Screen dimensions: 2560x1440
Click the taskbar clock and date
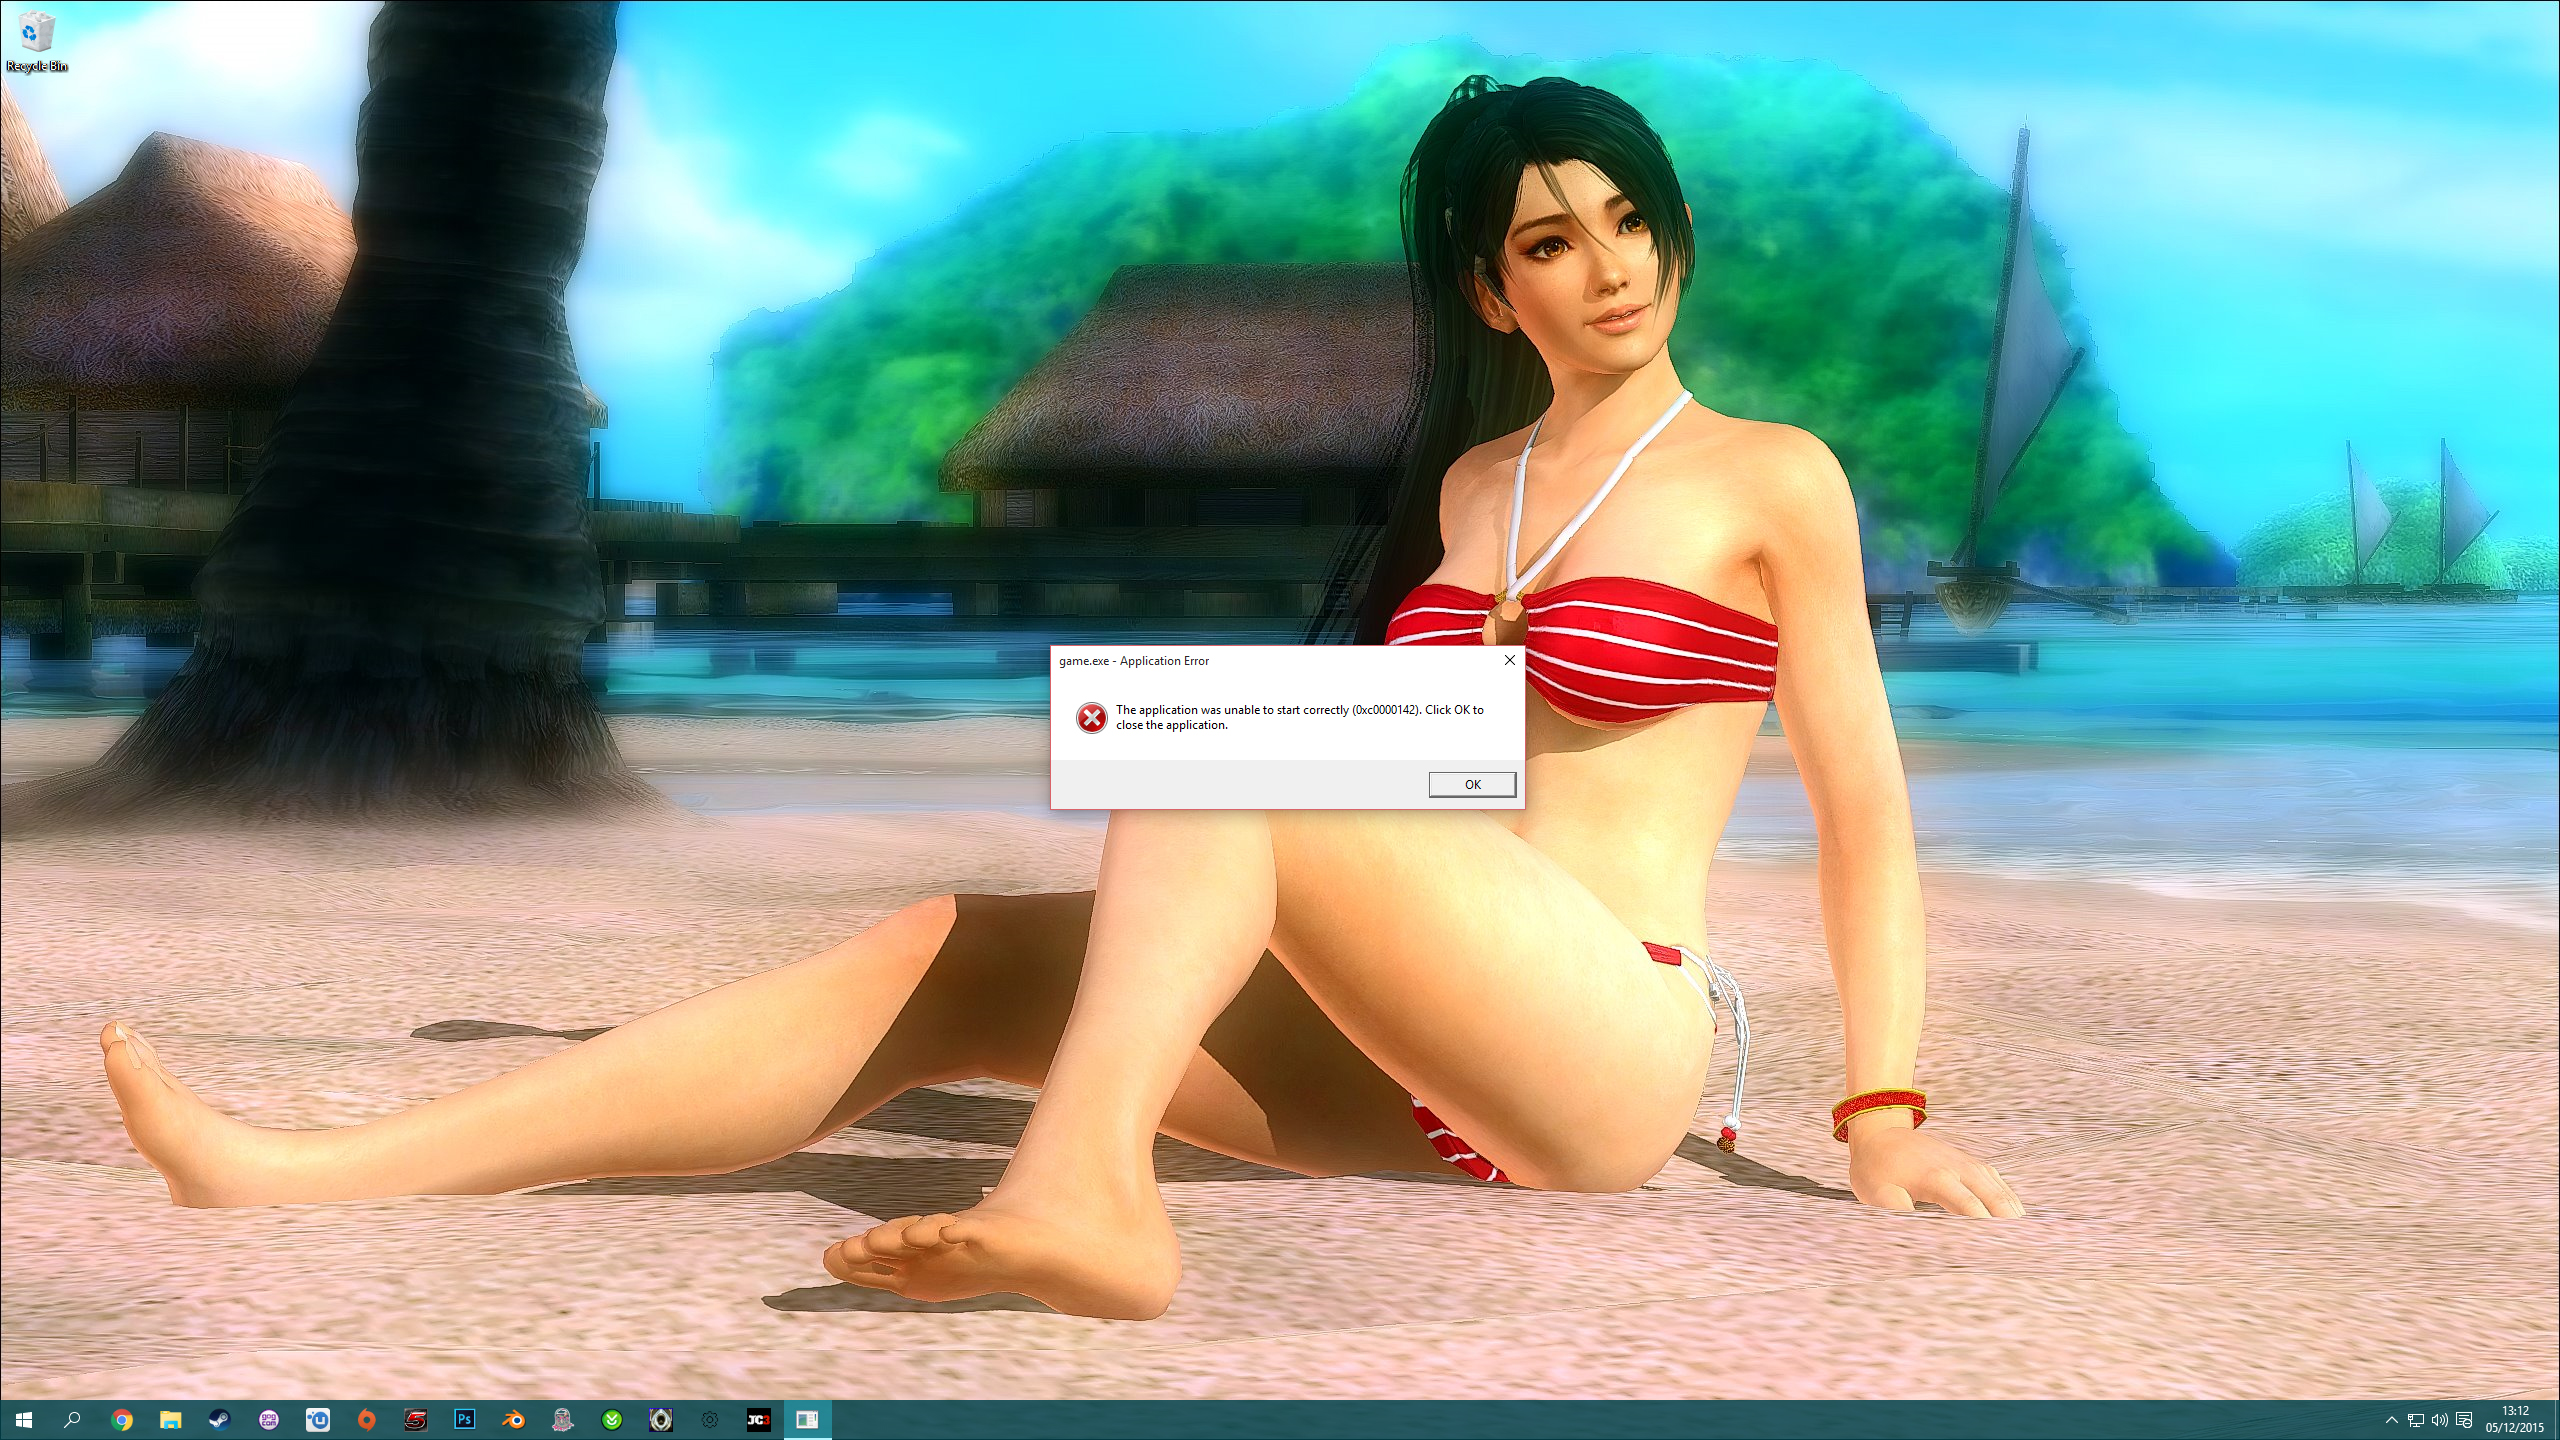click(2514, 1419)
